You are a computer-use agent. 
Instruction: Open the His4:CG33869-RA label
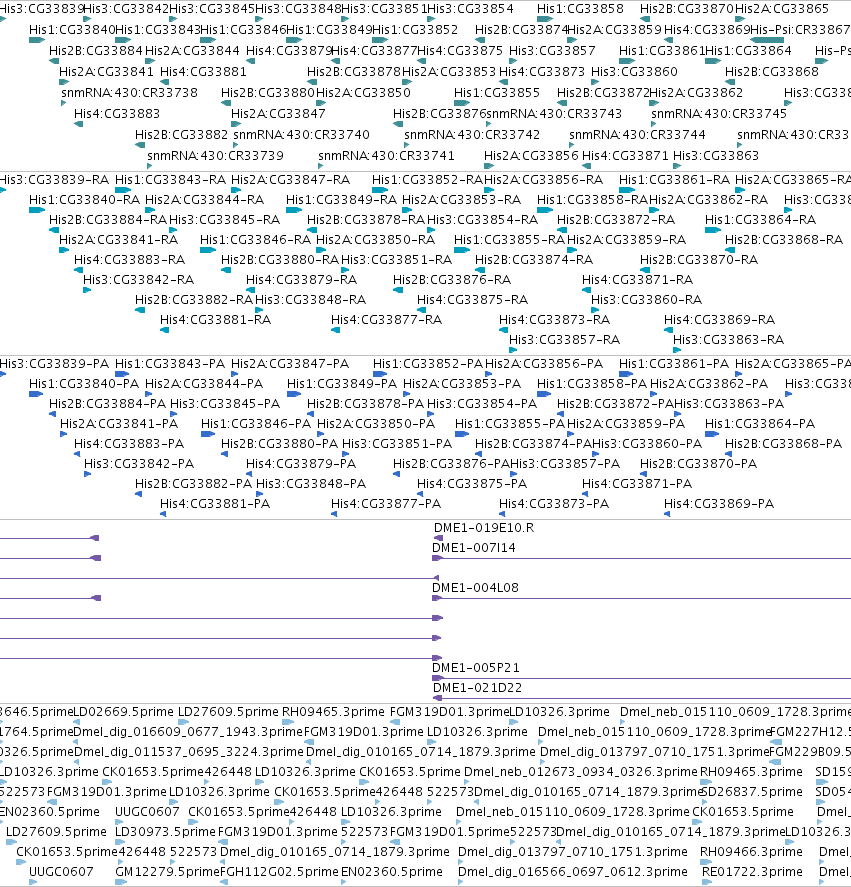[x=719, y=320]
